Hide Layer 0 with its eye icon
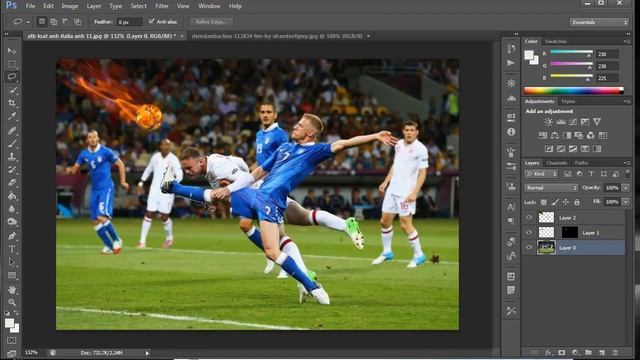This screenshot has width=640, height=360. click(529, 247)
